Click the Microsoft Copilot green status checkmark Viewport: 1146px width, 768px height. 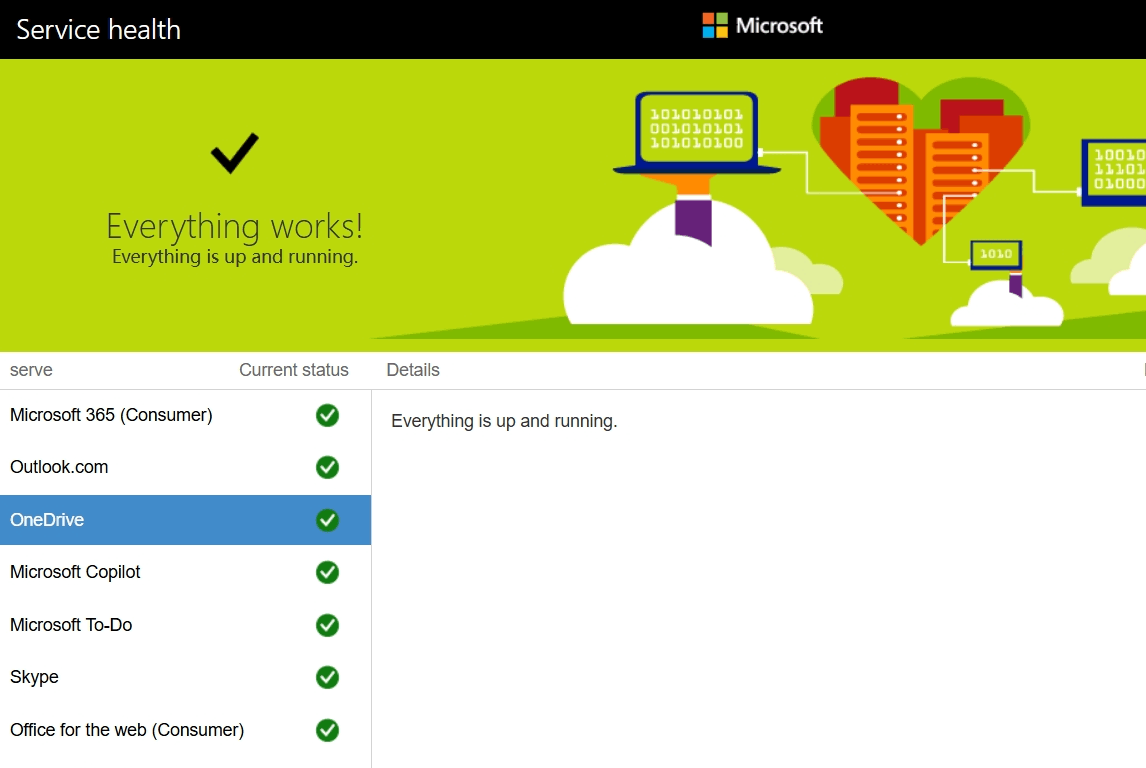(x=327, y=572)
